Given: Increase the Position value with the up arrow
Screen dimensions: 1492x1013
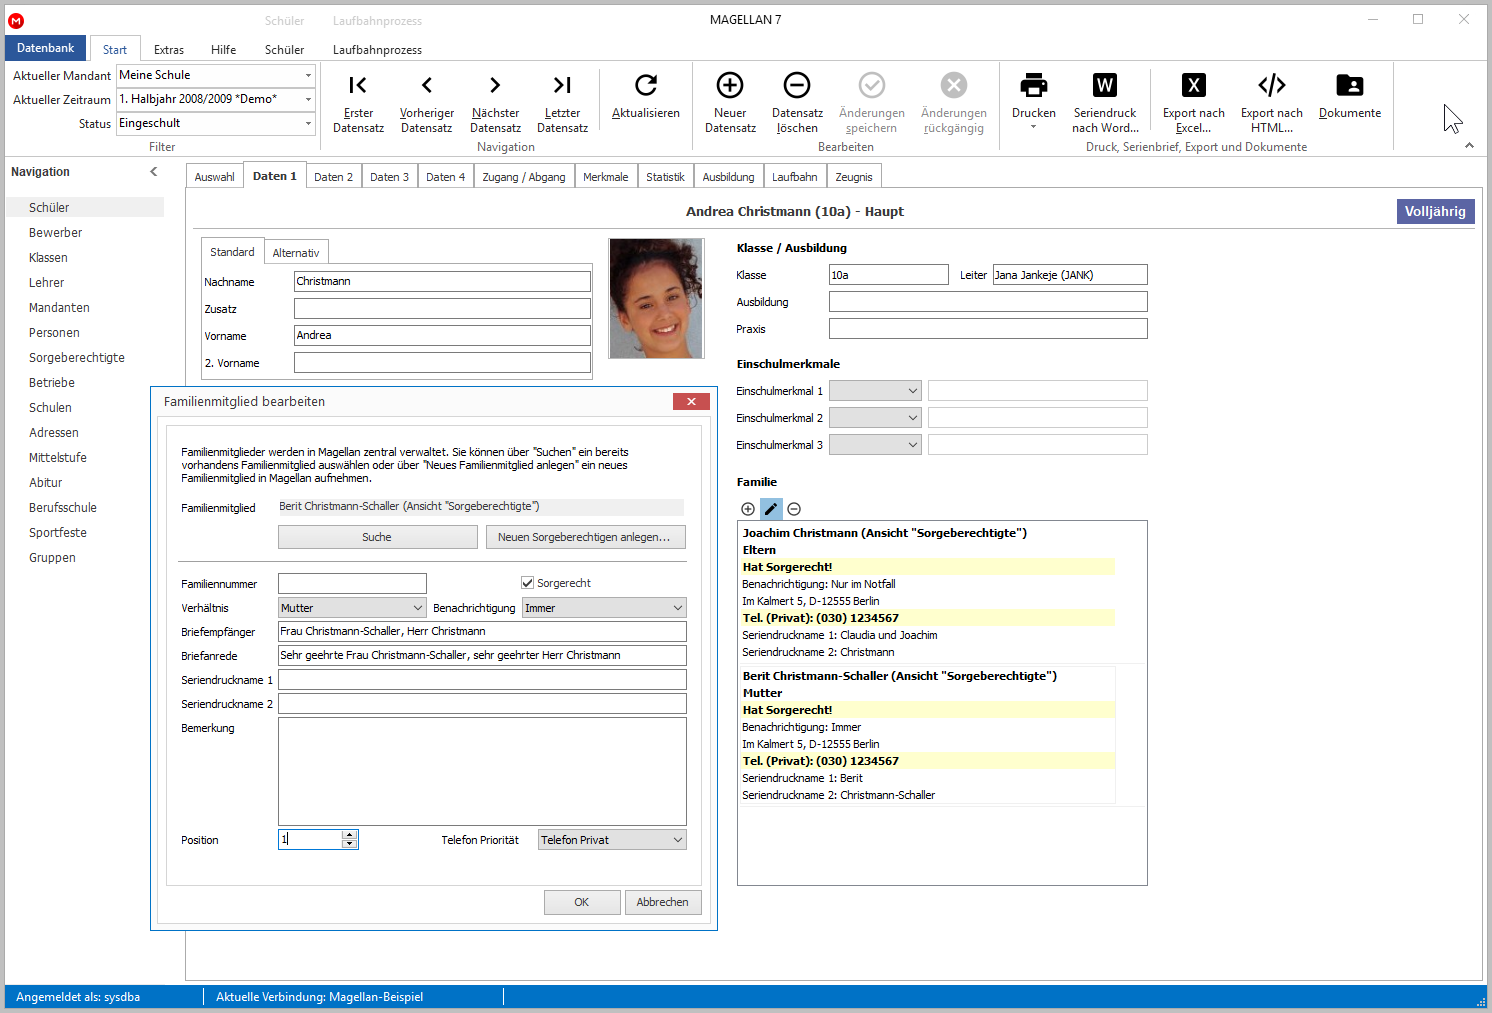Looking at the screenshot, I should point(349,835).
